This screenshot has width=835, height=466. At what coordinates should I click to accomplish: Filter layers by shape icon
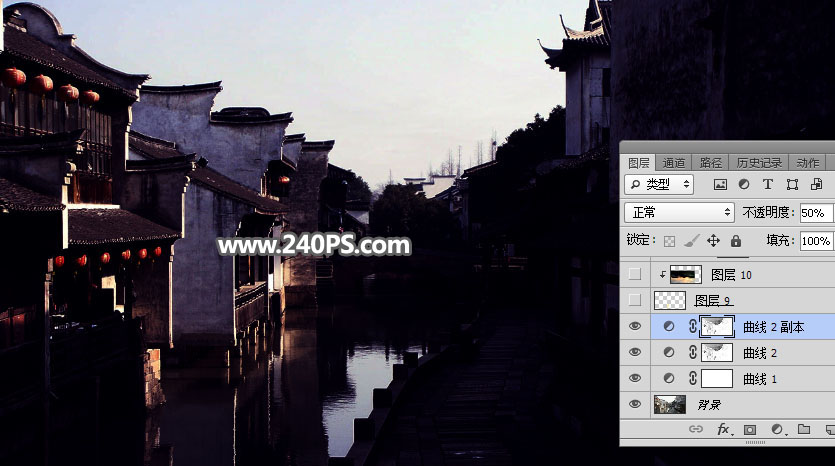tap(792, 184)
